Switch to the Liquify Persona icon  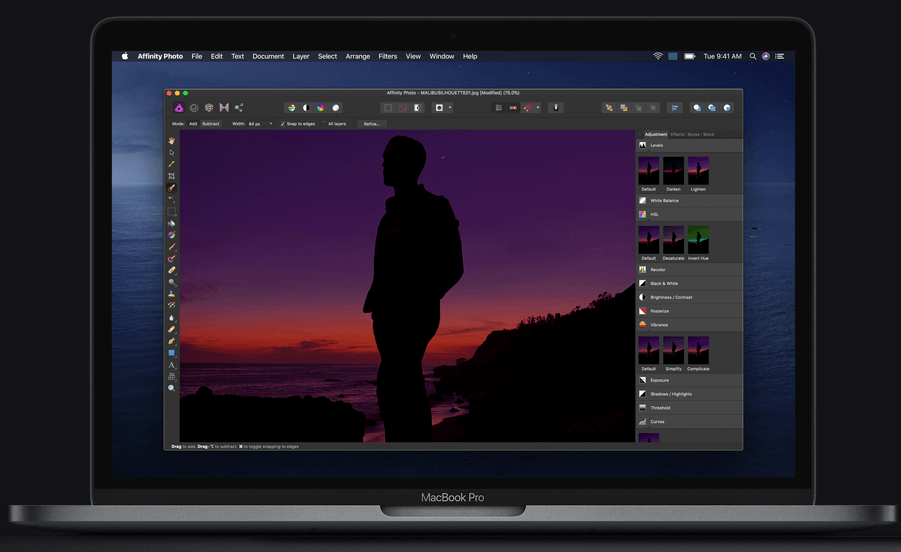pyautogui.click(x=194, y=108)
